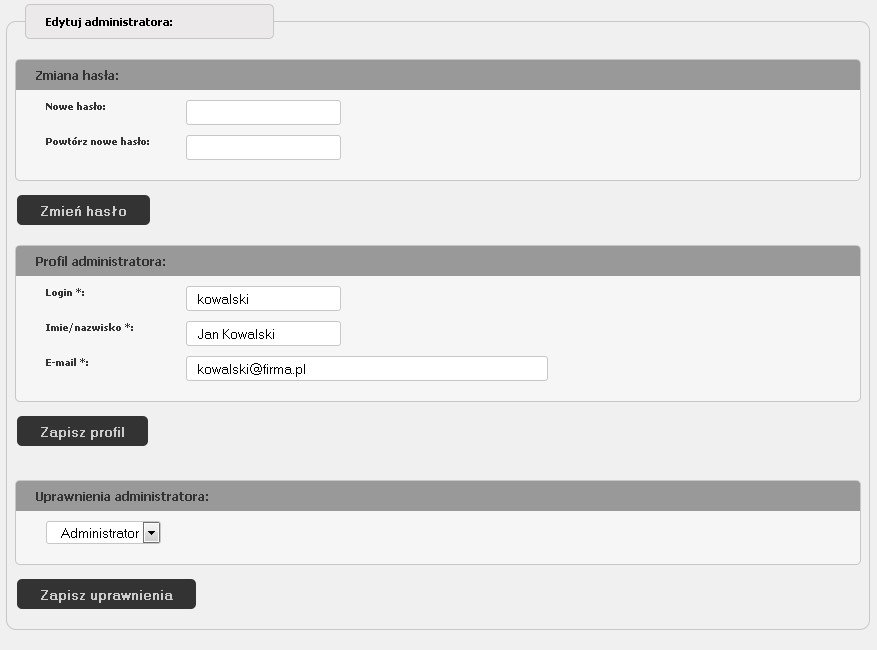Click the Zmiana hasła section header

pyautogui.click(x=437, y=75)
